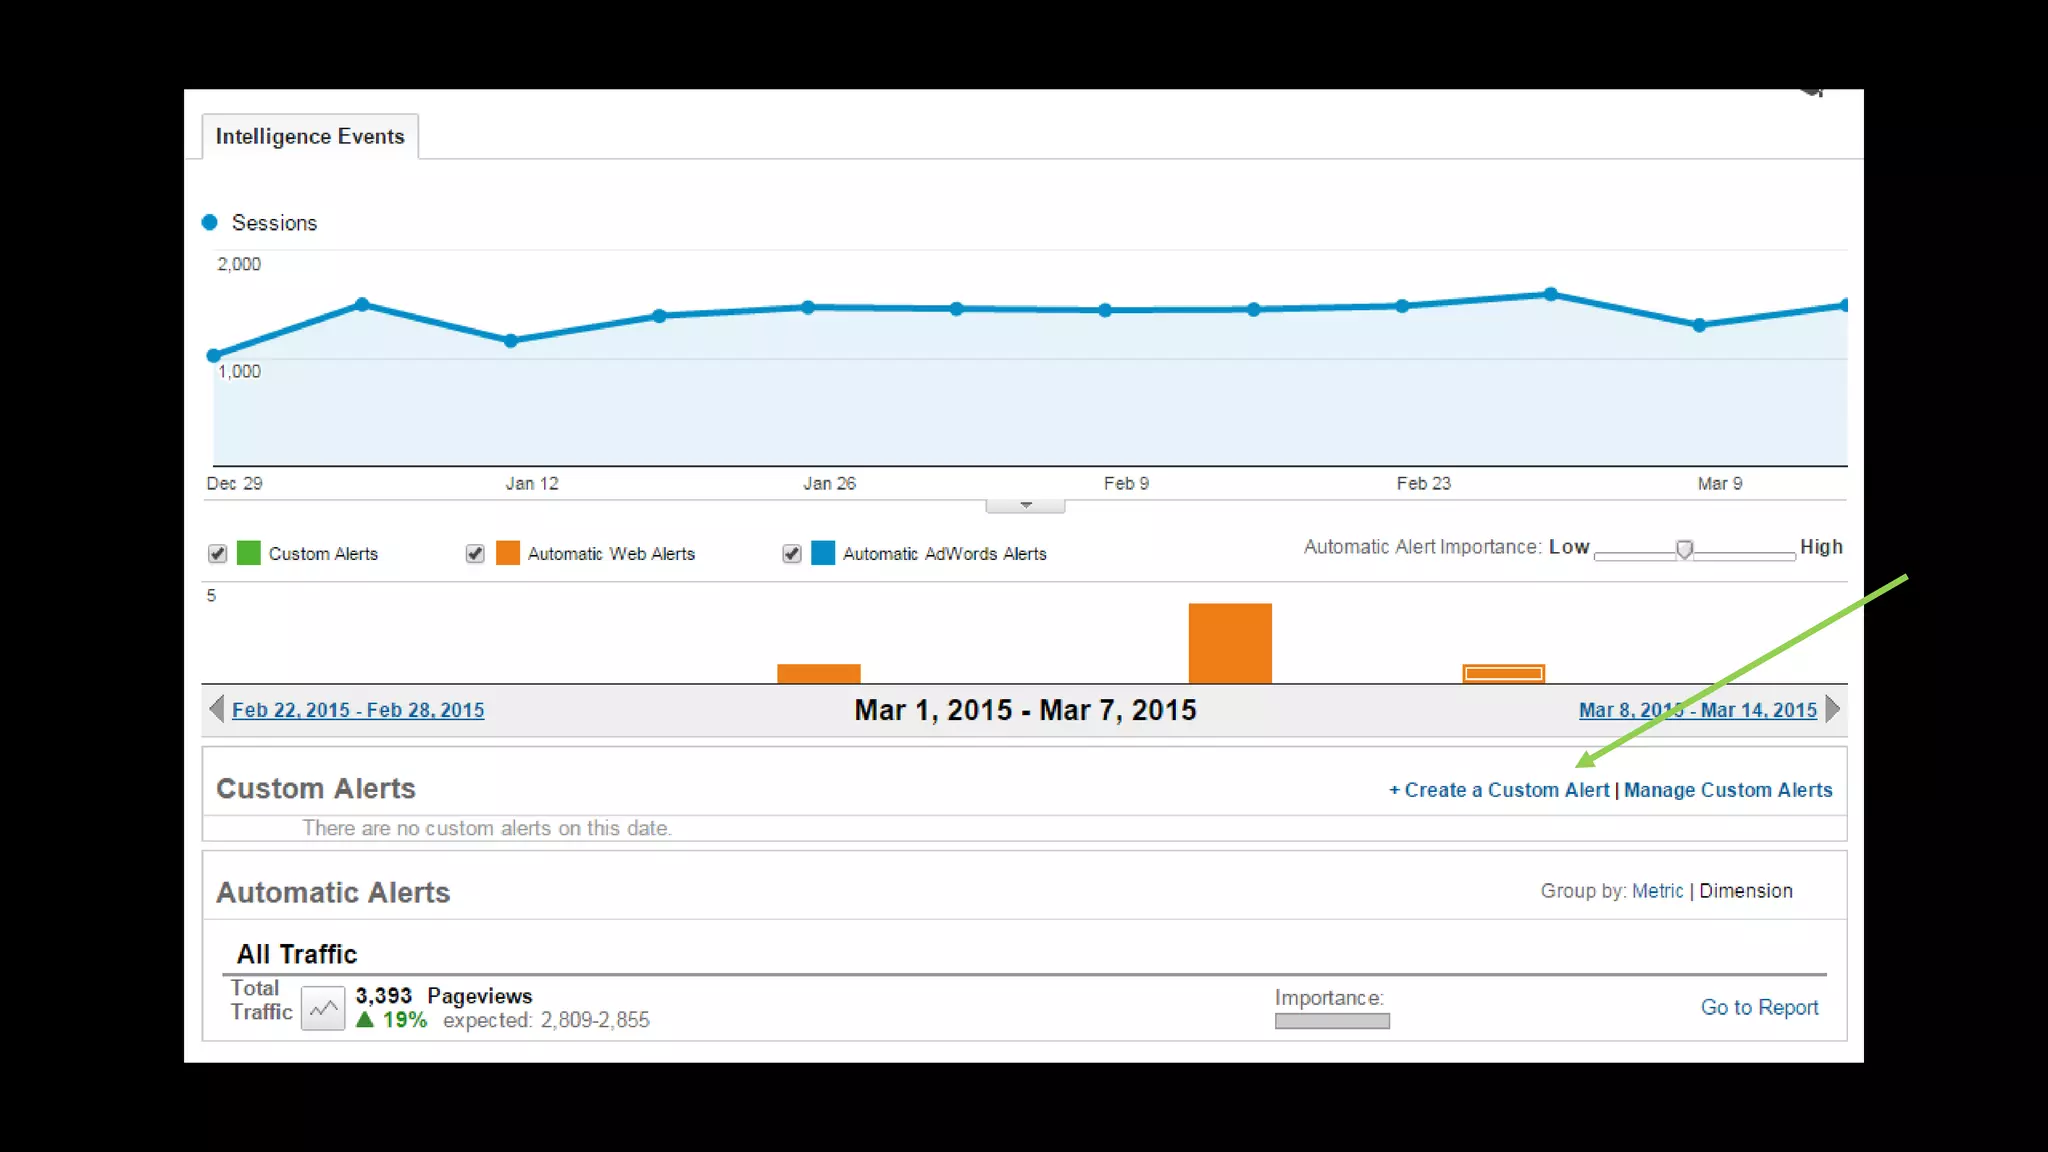Toggle Automatic Web Alerts checkbox
The height and width of the screenshot is (1152, 2048).
click(475, 554)
